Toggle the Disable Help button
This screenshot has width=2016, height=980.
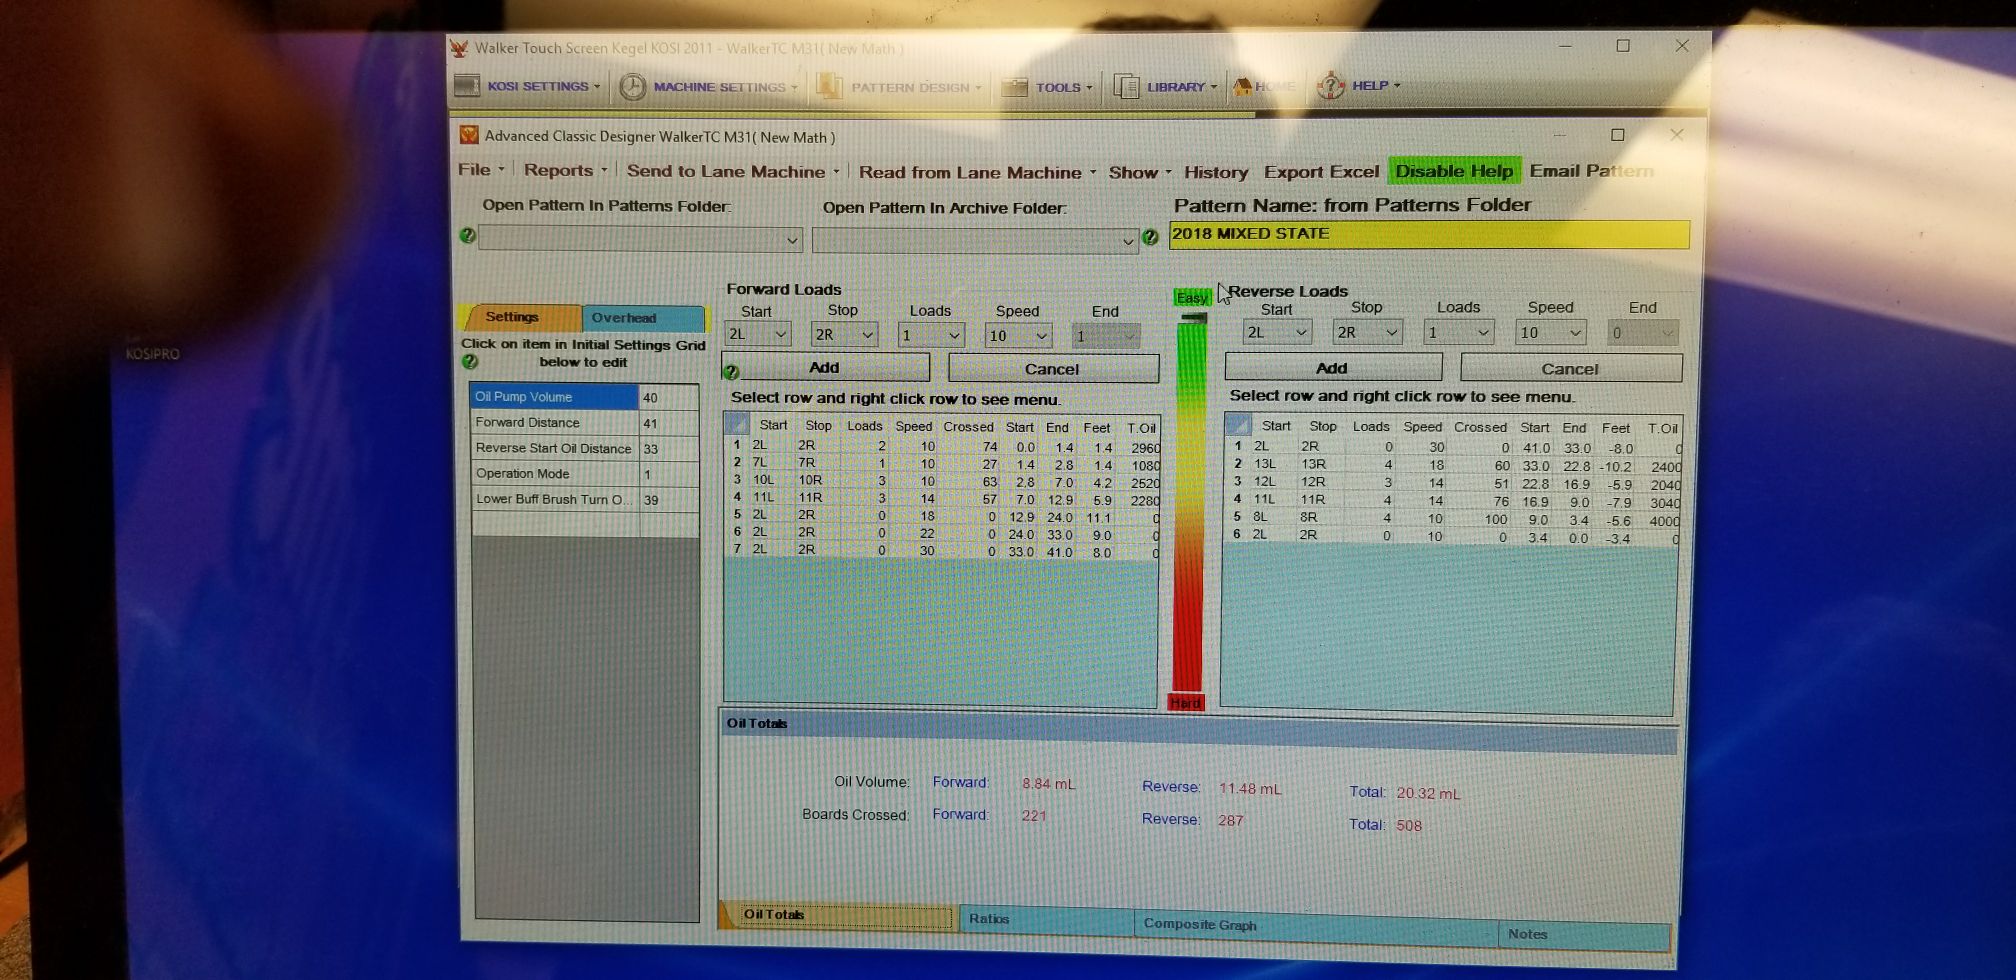[1454, 171]
